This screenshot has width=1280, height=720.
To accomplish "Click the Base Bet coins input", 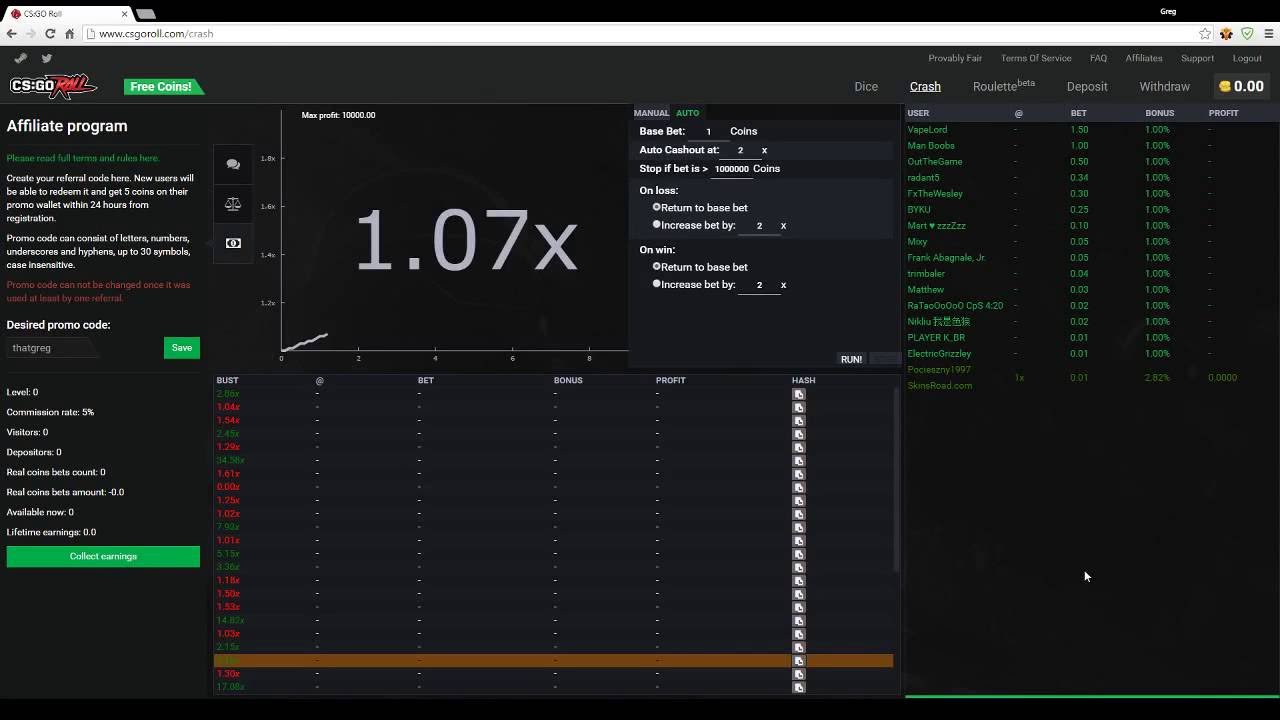I will click(x=708, y=131).
